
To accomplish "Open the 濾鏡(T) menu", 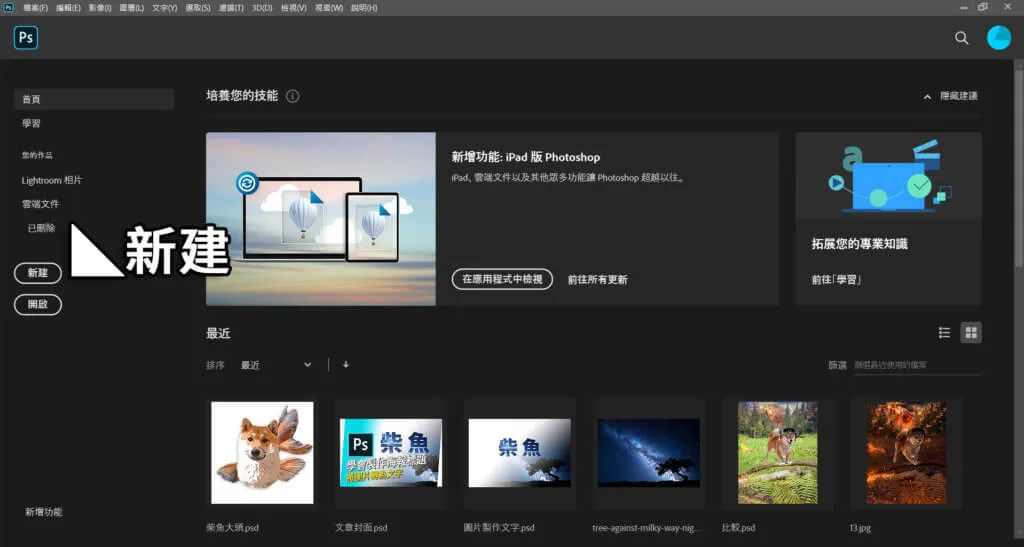I will pos(231,8).
